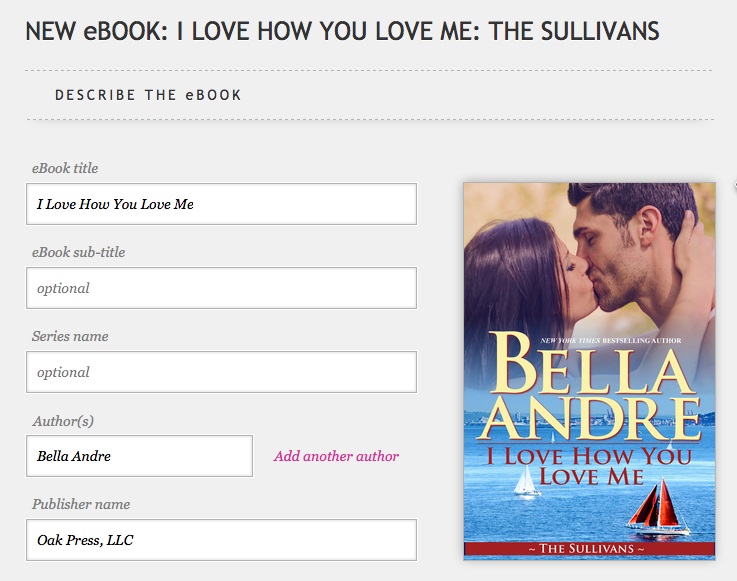
Task: Click the white sailboat on the cover
Action: coord(525,480)
